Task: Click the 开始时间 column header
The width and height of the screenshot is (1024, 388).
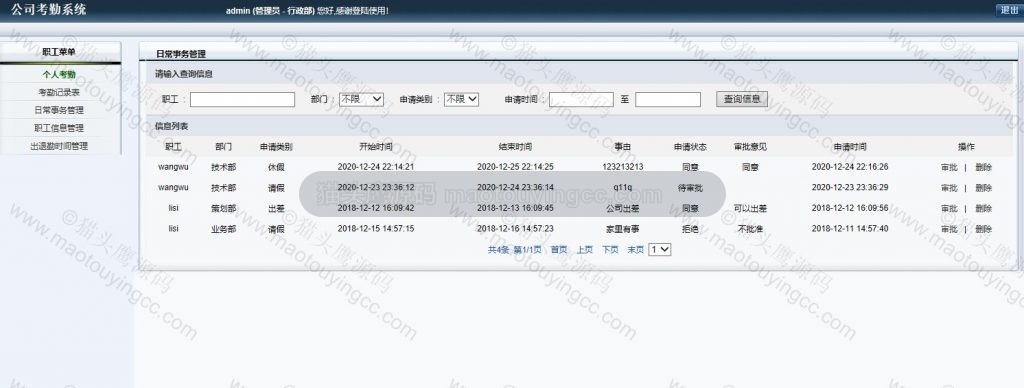Action: 376,147
